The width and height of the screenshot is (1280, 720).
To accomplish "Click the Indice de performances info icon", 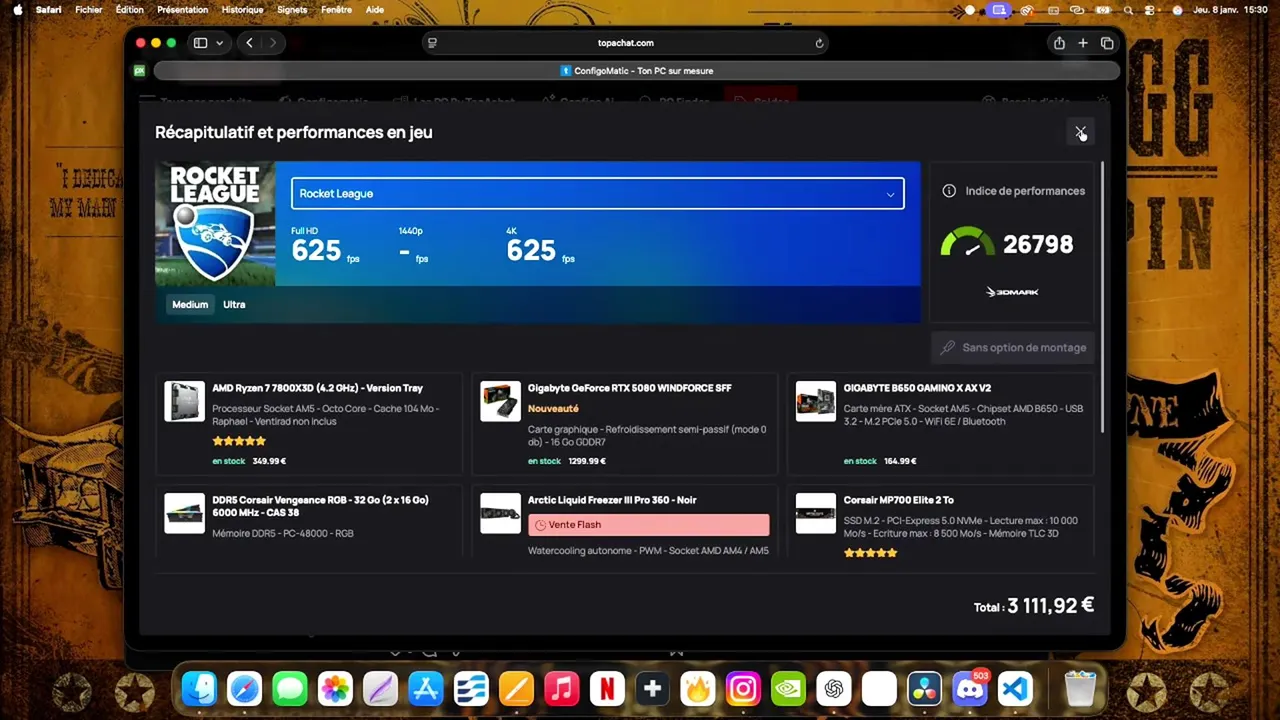I will [x=949, y=191].
